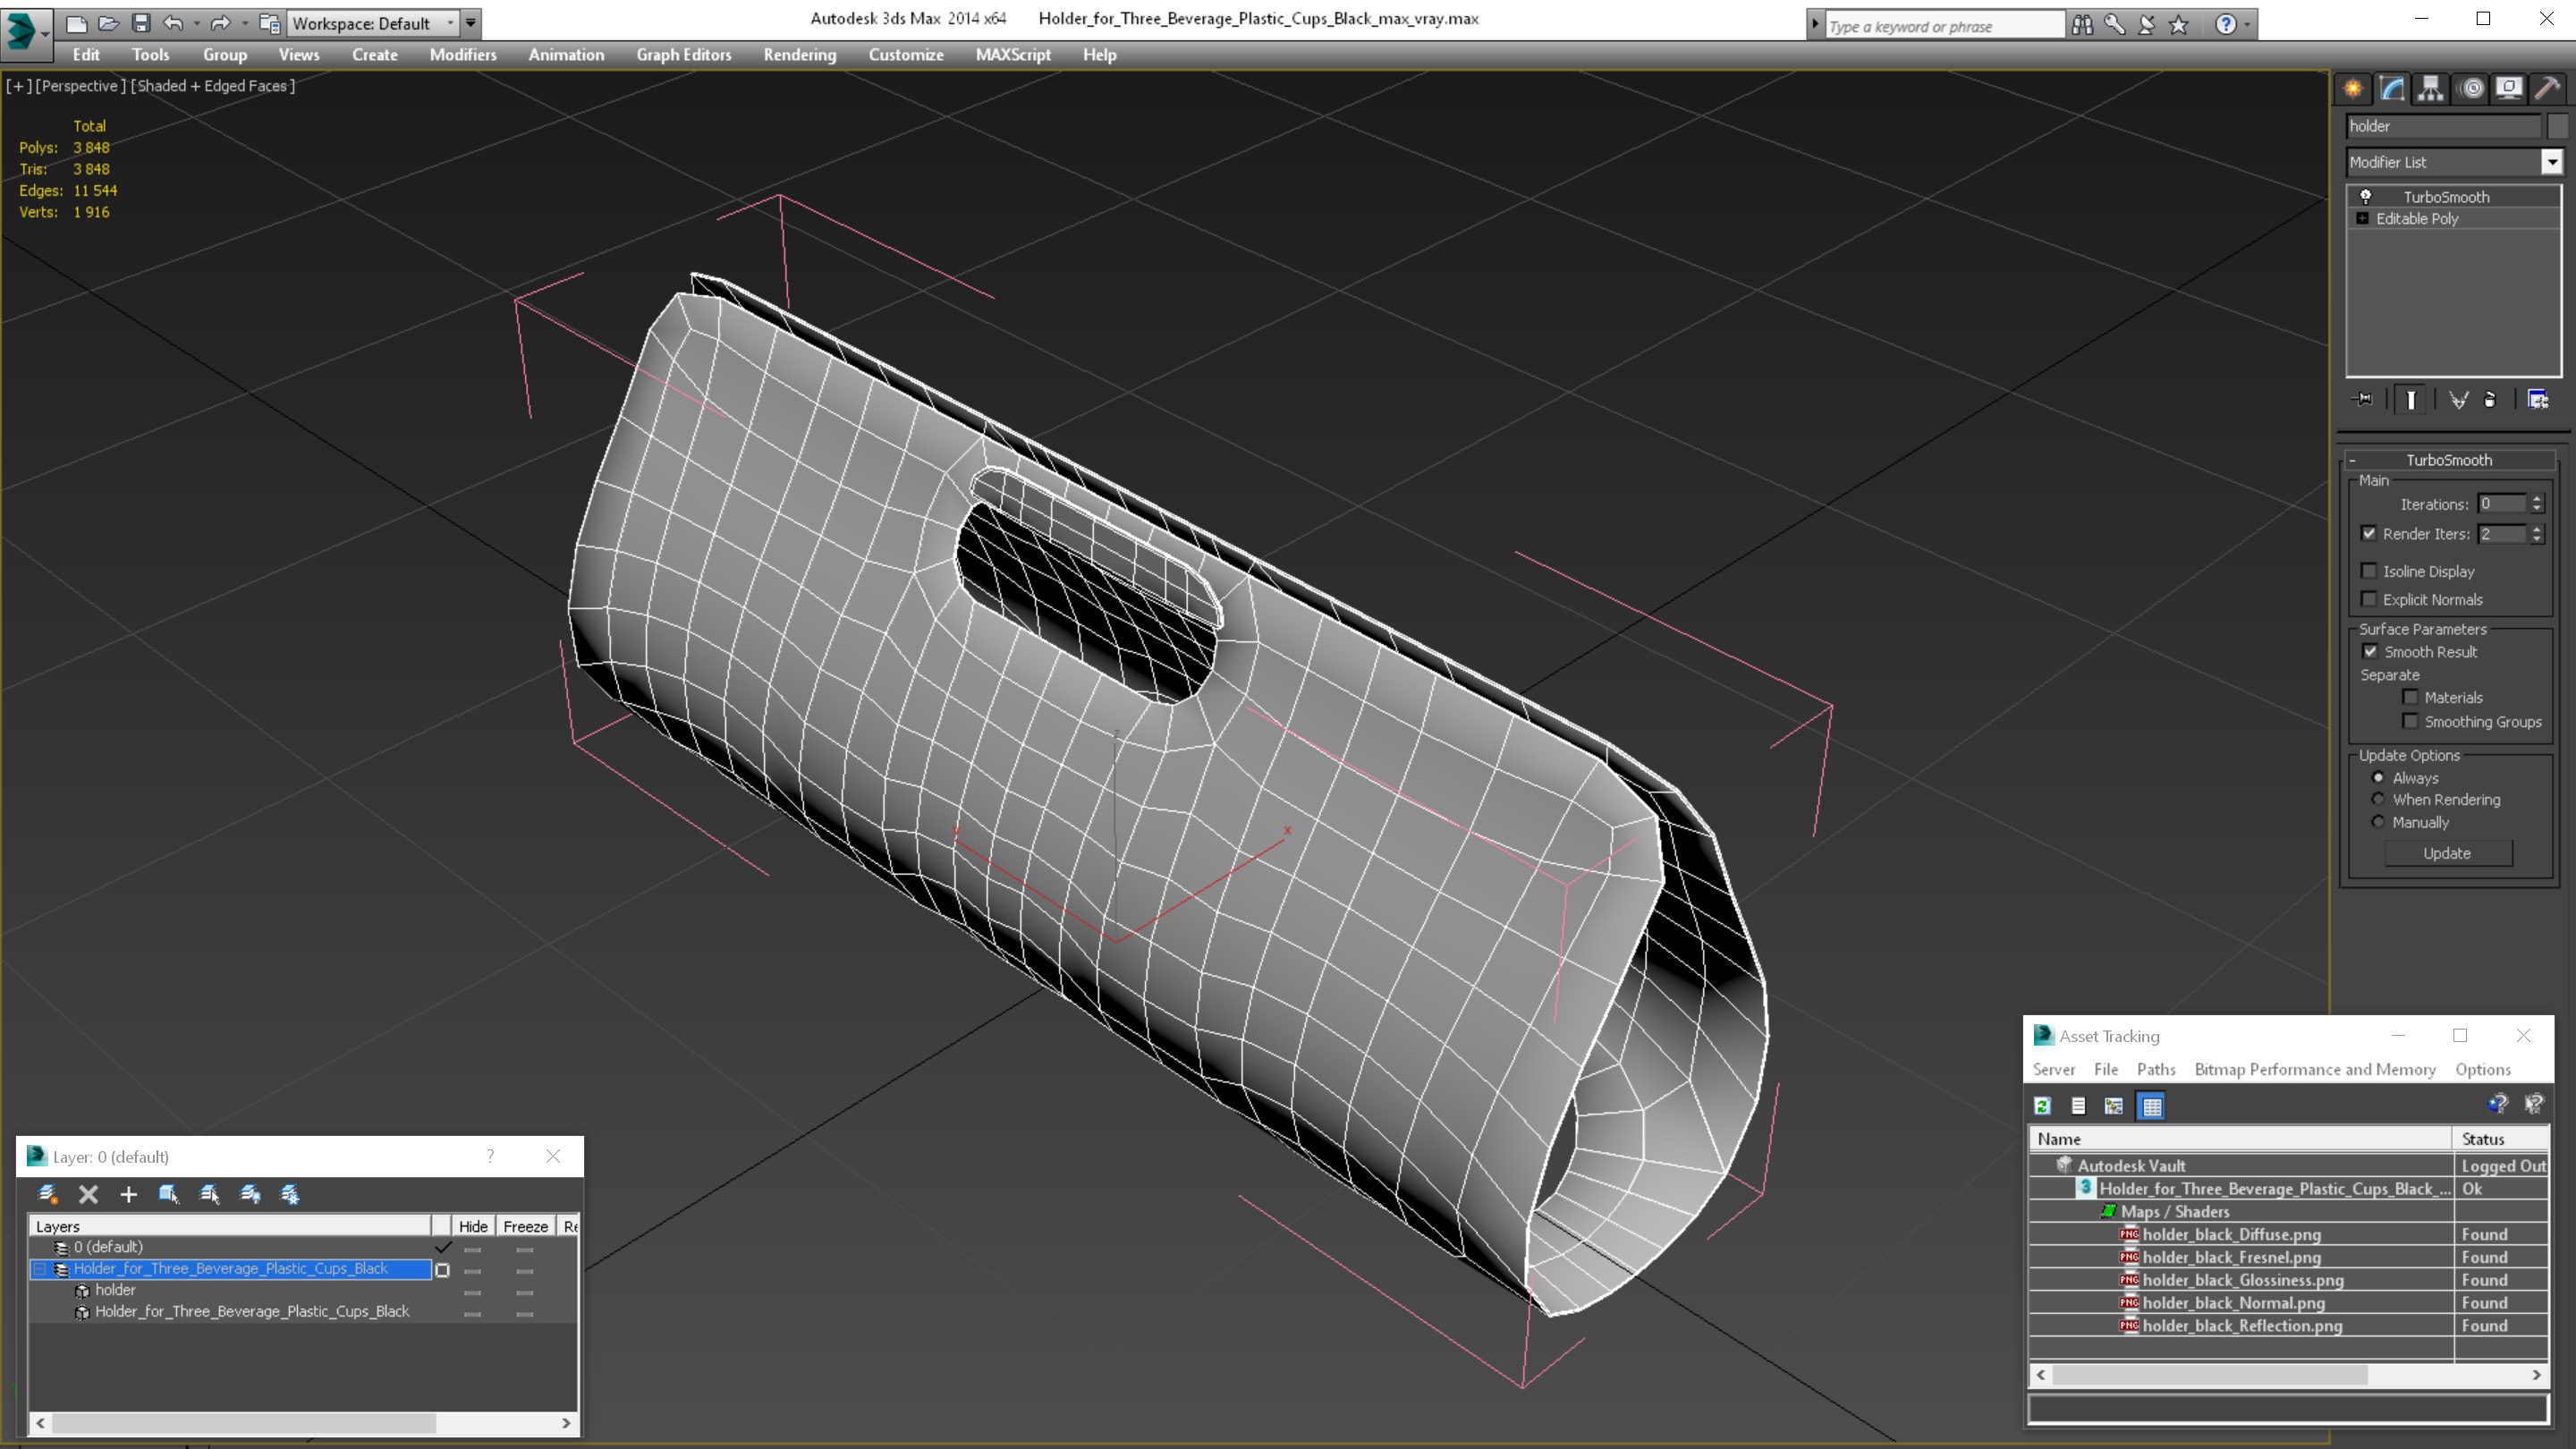Toggle the TurboSmooth lightbulb icon
This screenshot has width=2576, height=1449.
[2366, 197]
